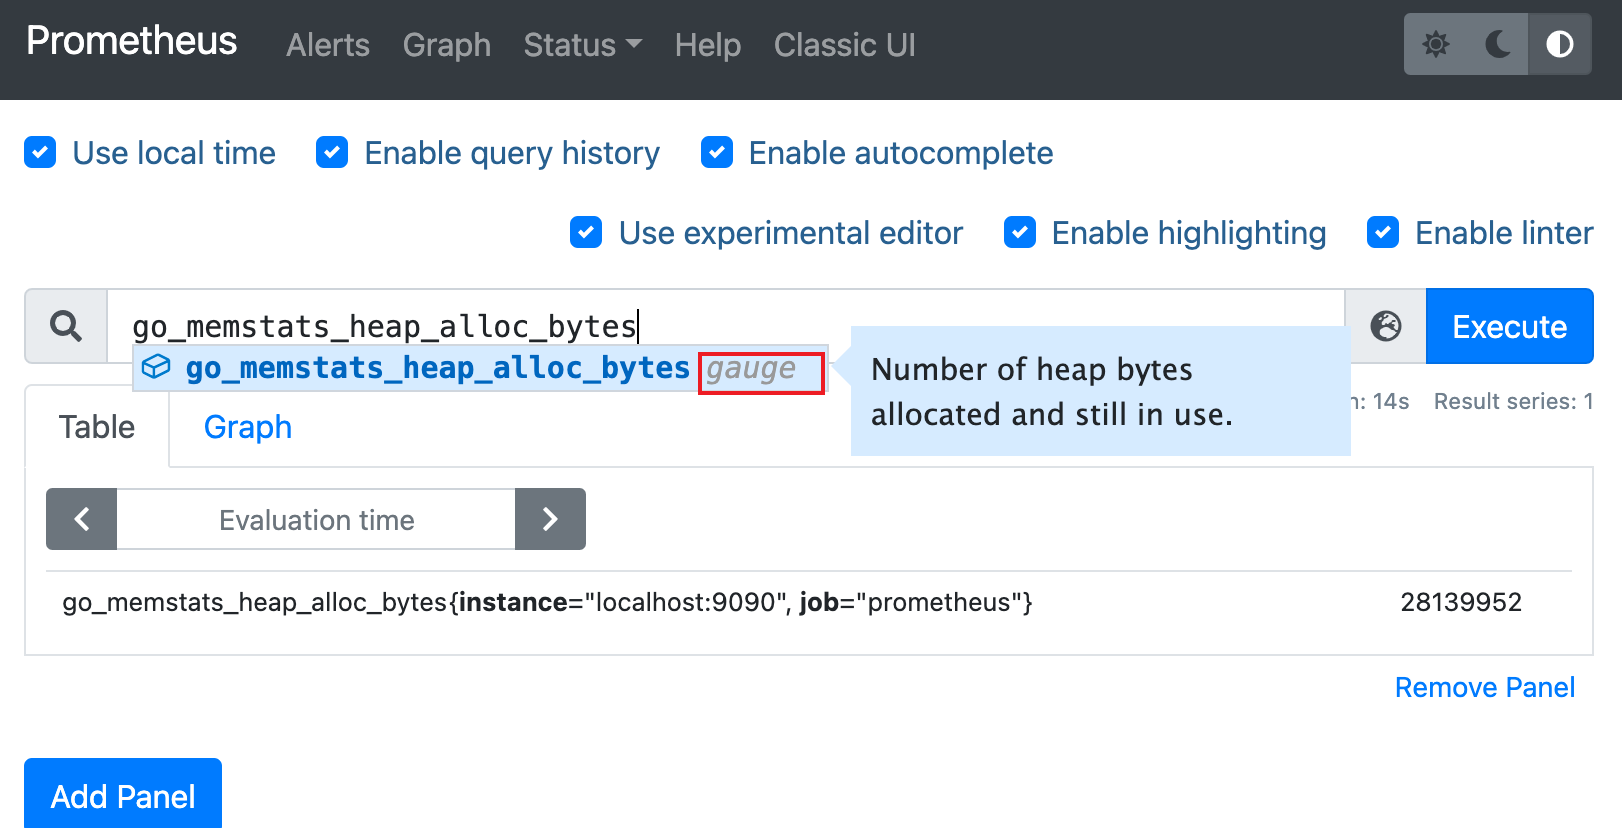The image size is (1622, 828).
Task: Disable the query history checkbox
Action: [x=332, y=153]
